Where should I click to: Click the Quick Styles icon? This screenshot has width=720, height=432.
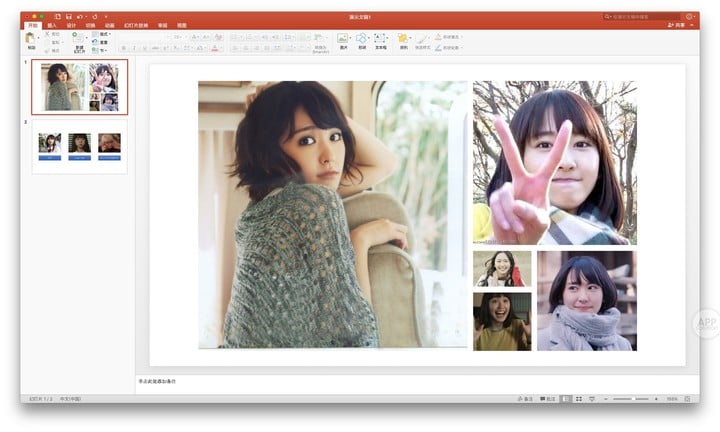coord(422,38)
